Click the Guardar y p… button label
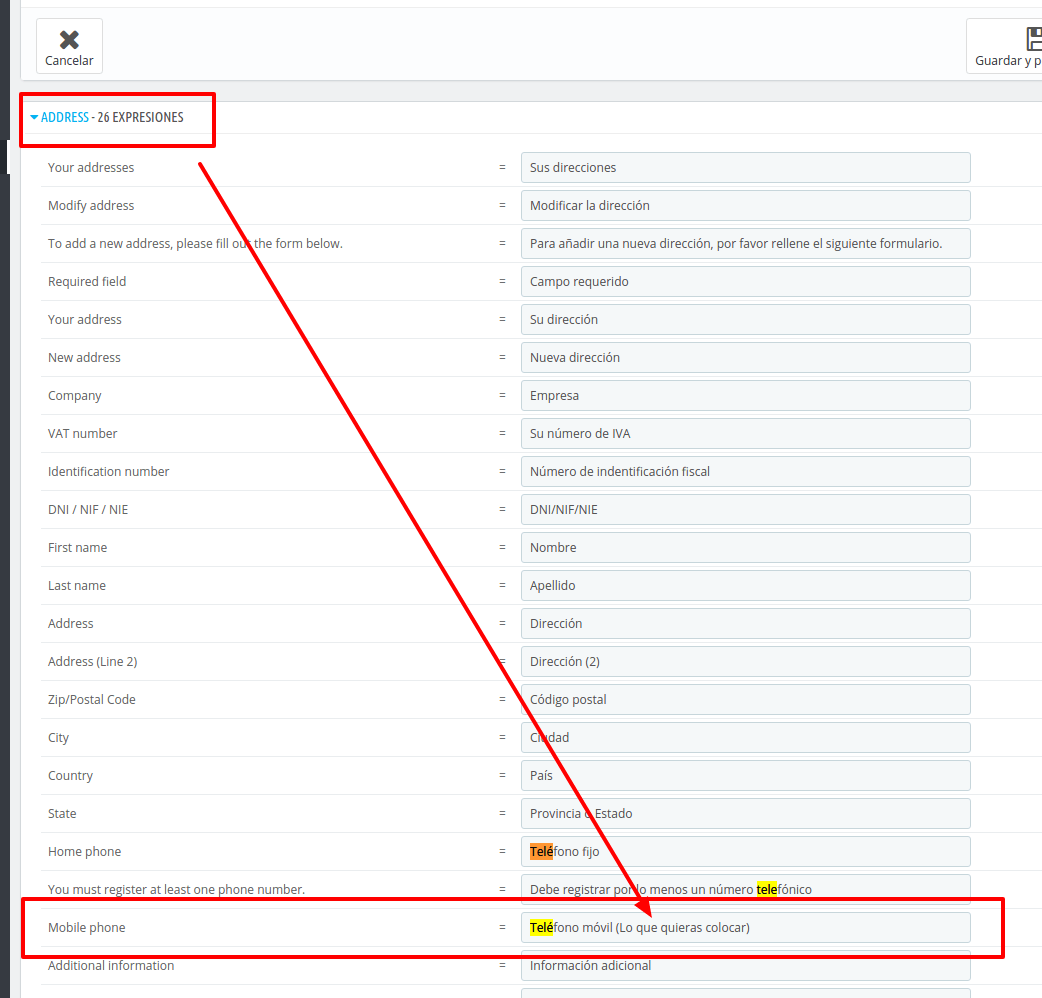The width and height of the screenshot is (1042, 998). (1008, 60)
